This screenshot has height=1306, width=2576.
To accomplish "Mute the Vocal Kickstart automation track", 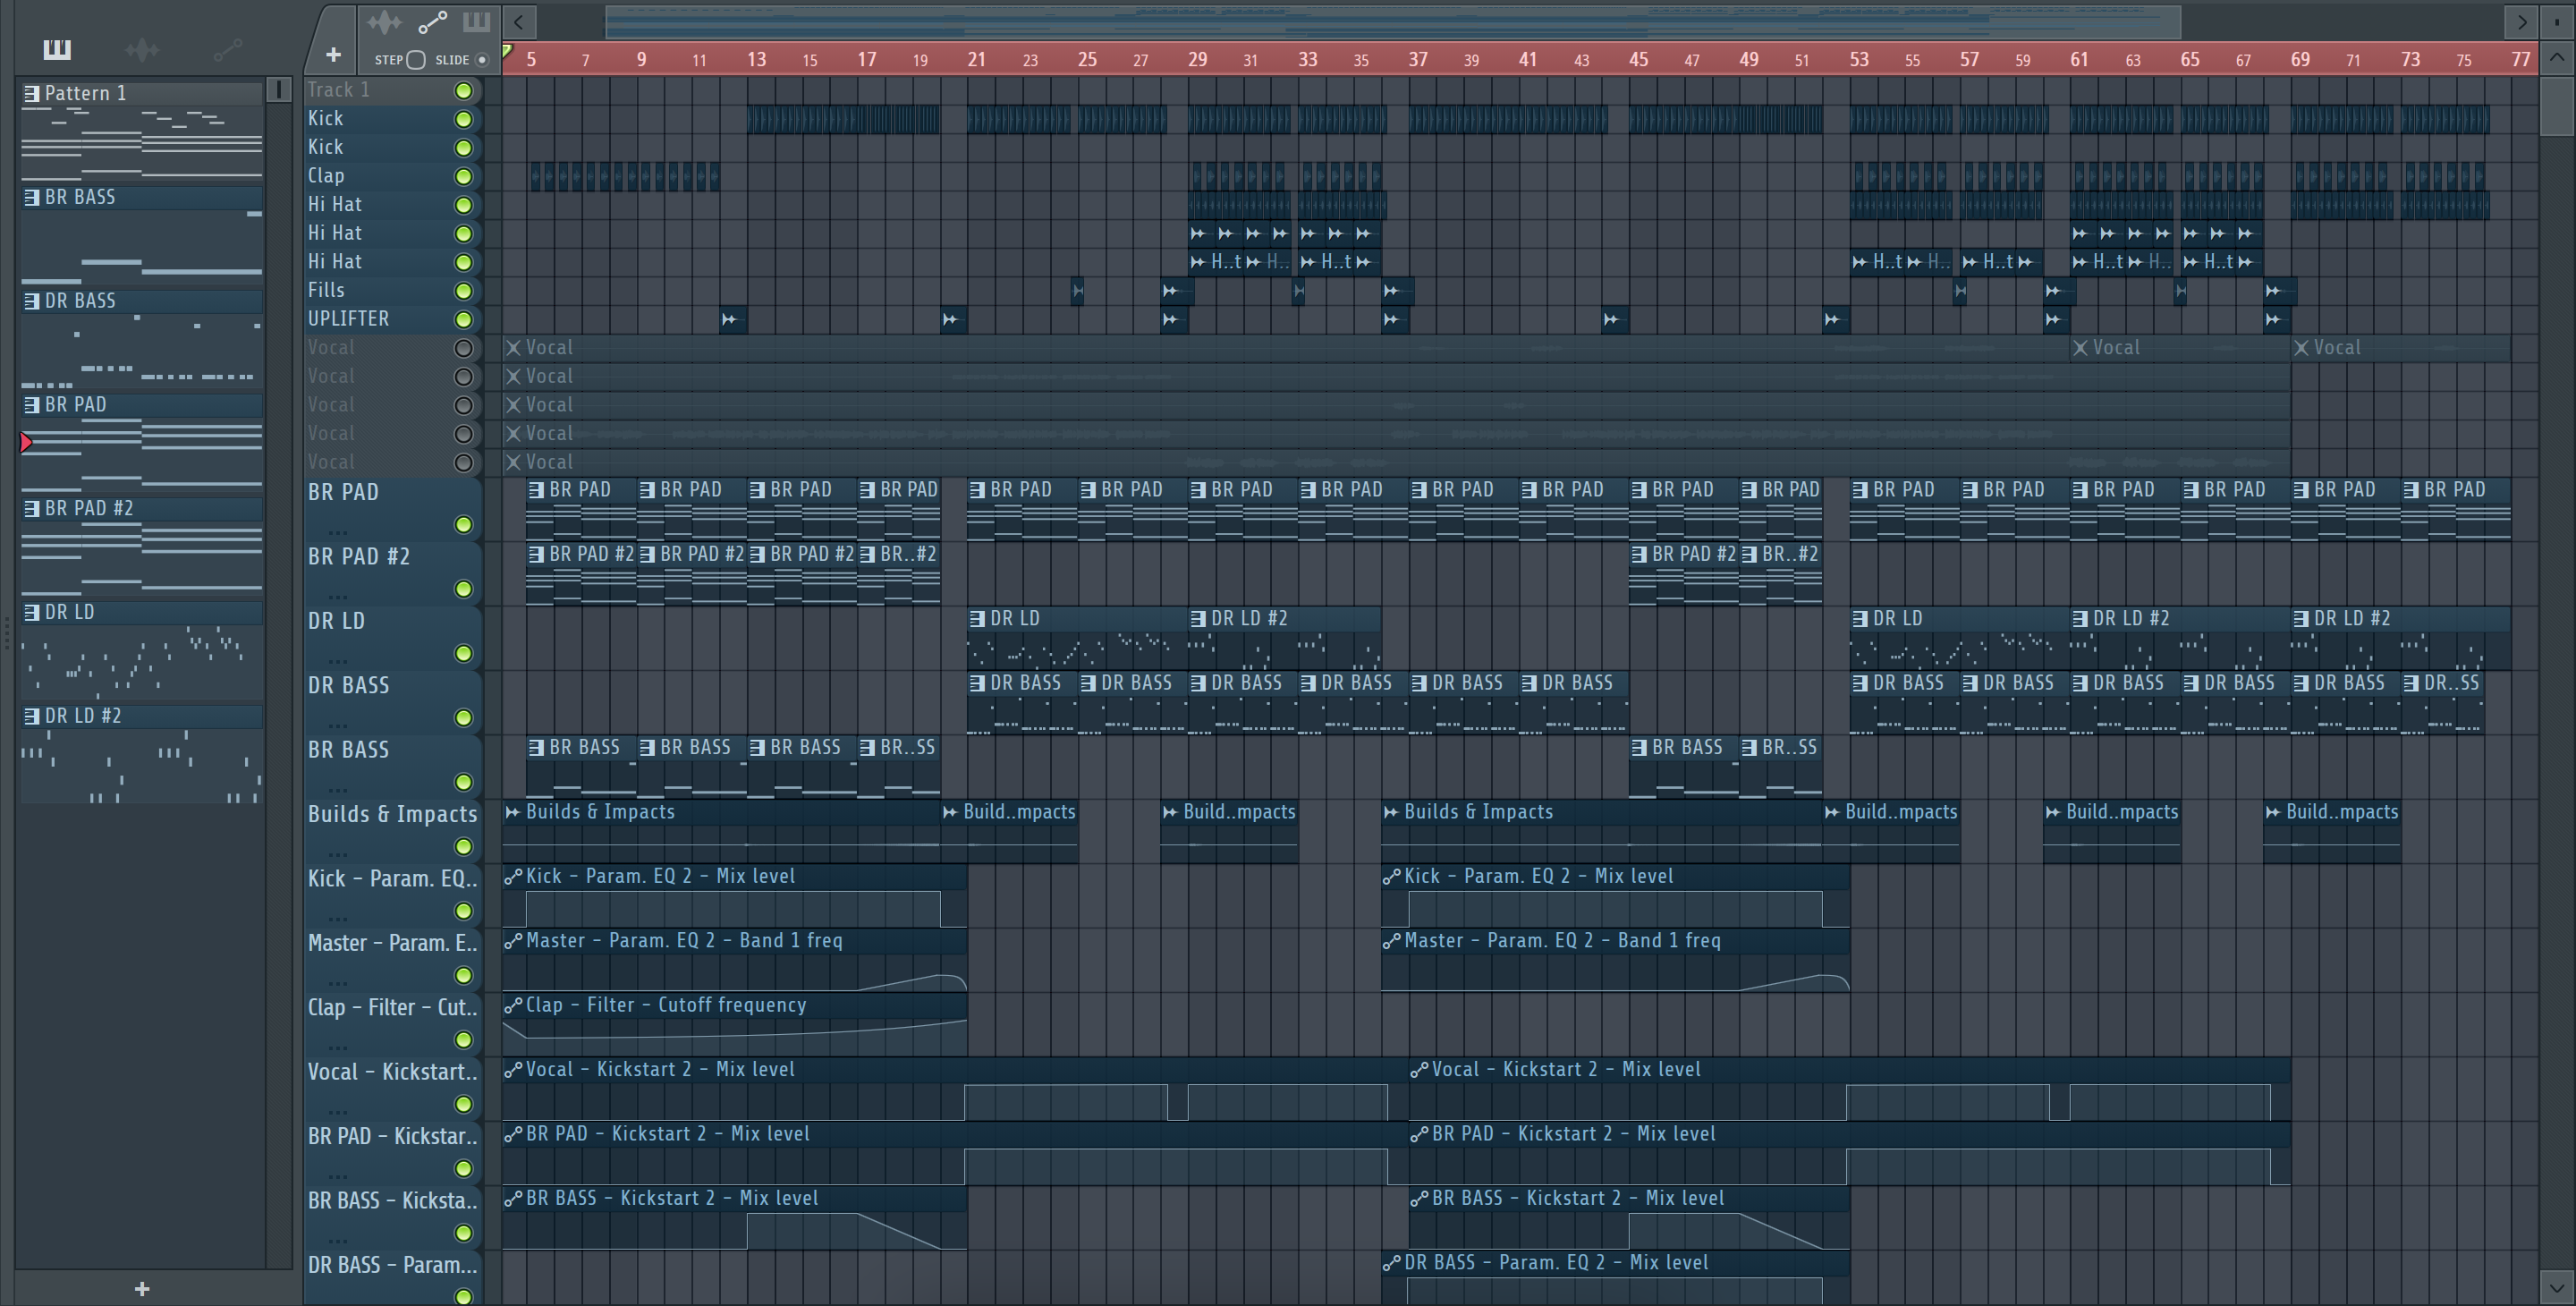I will 463,1104.
